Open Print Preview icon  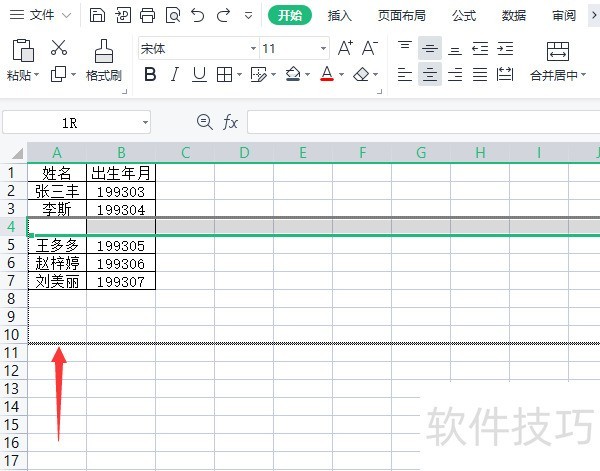(173, 15)
